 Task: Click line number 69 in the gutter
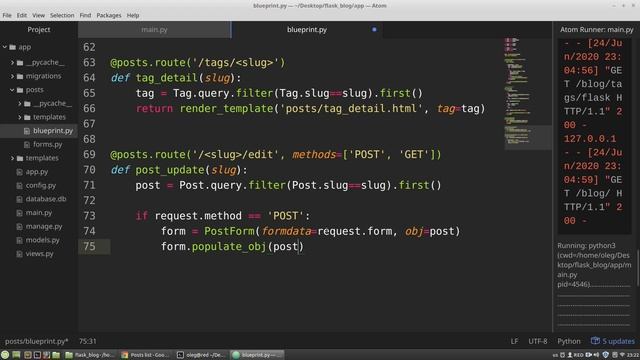pyautogui.click(x=89, y=155)
